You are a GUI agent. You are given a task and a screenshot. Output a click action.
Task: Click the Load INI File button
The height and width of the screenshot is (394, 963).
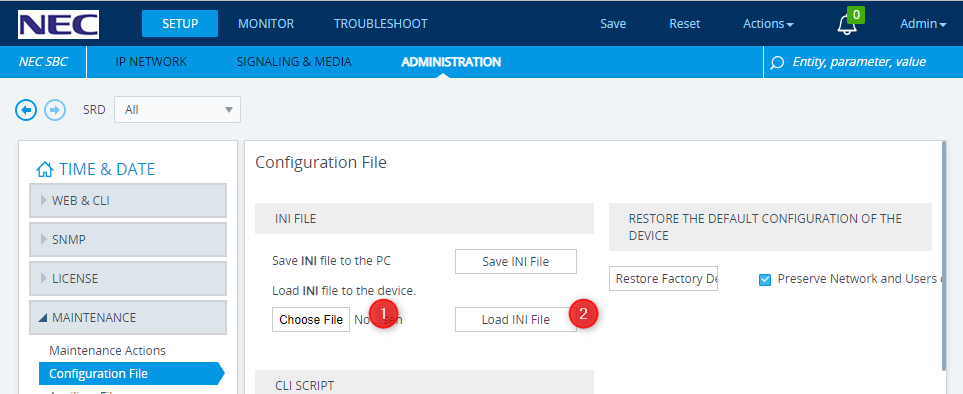pos(516,320)
